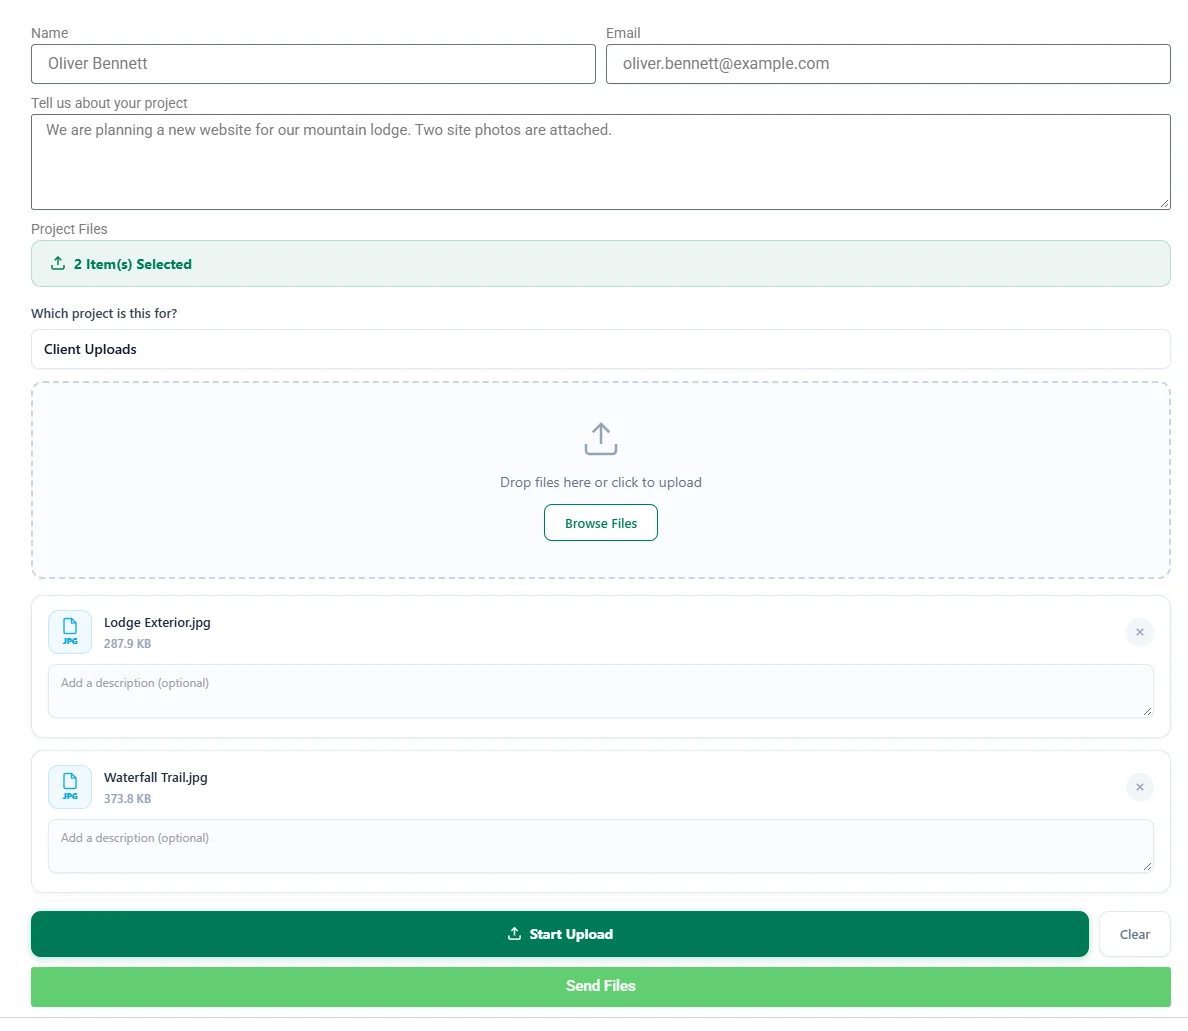Click the Waterfall Trail description resize handle

[1147, 866]
